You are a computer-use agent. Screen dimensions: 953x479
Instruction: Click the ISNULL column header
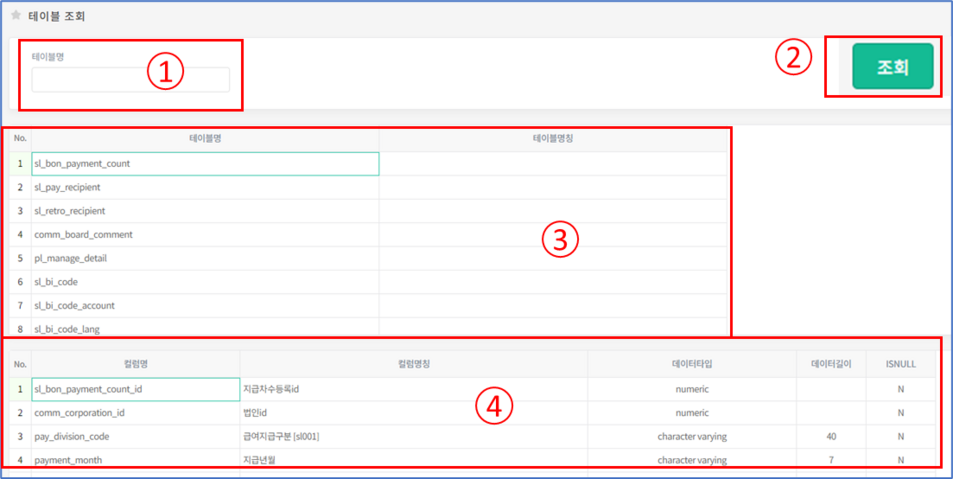[x=900, y=364]
